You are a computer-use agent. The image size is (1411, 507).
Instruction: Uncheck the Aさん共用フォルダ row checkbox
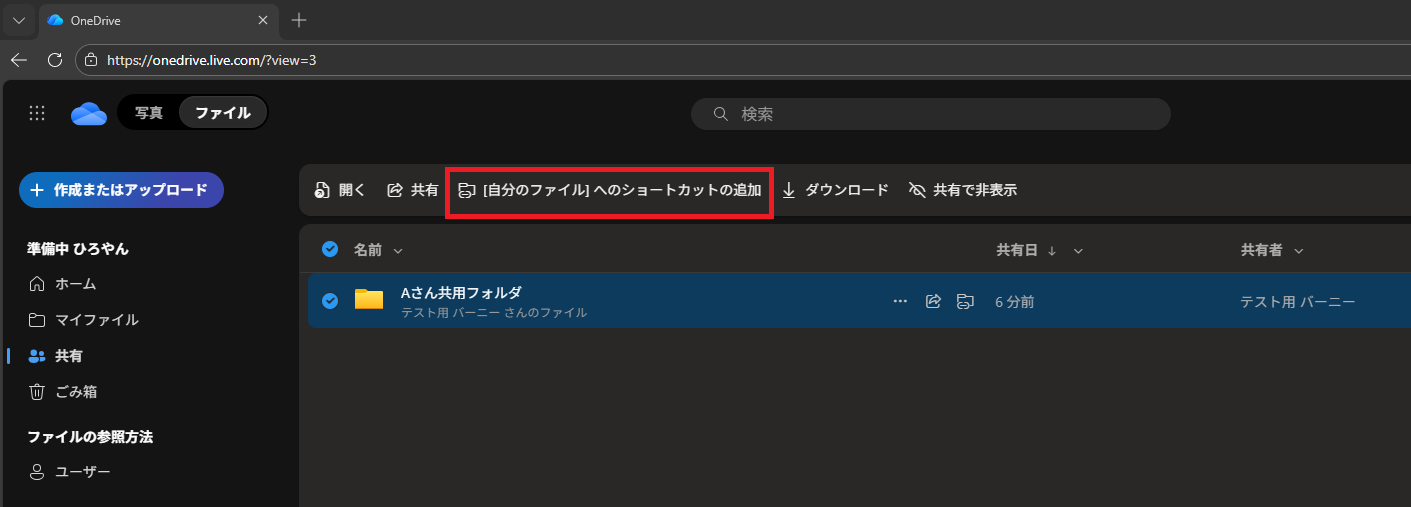point(330,301)
